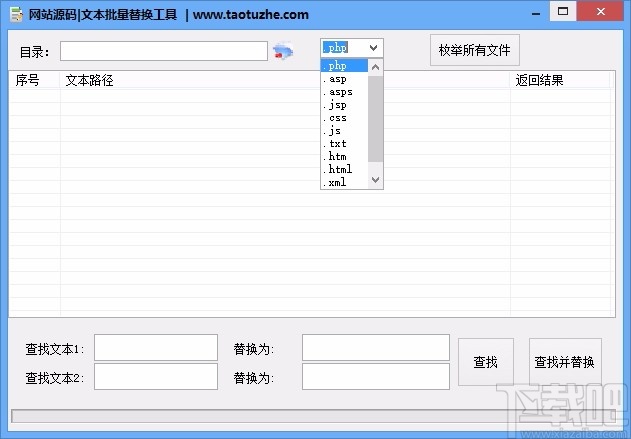Click dropdown list scroll down arrow

(375, 180)
